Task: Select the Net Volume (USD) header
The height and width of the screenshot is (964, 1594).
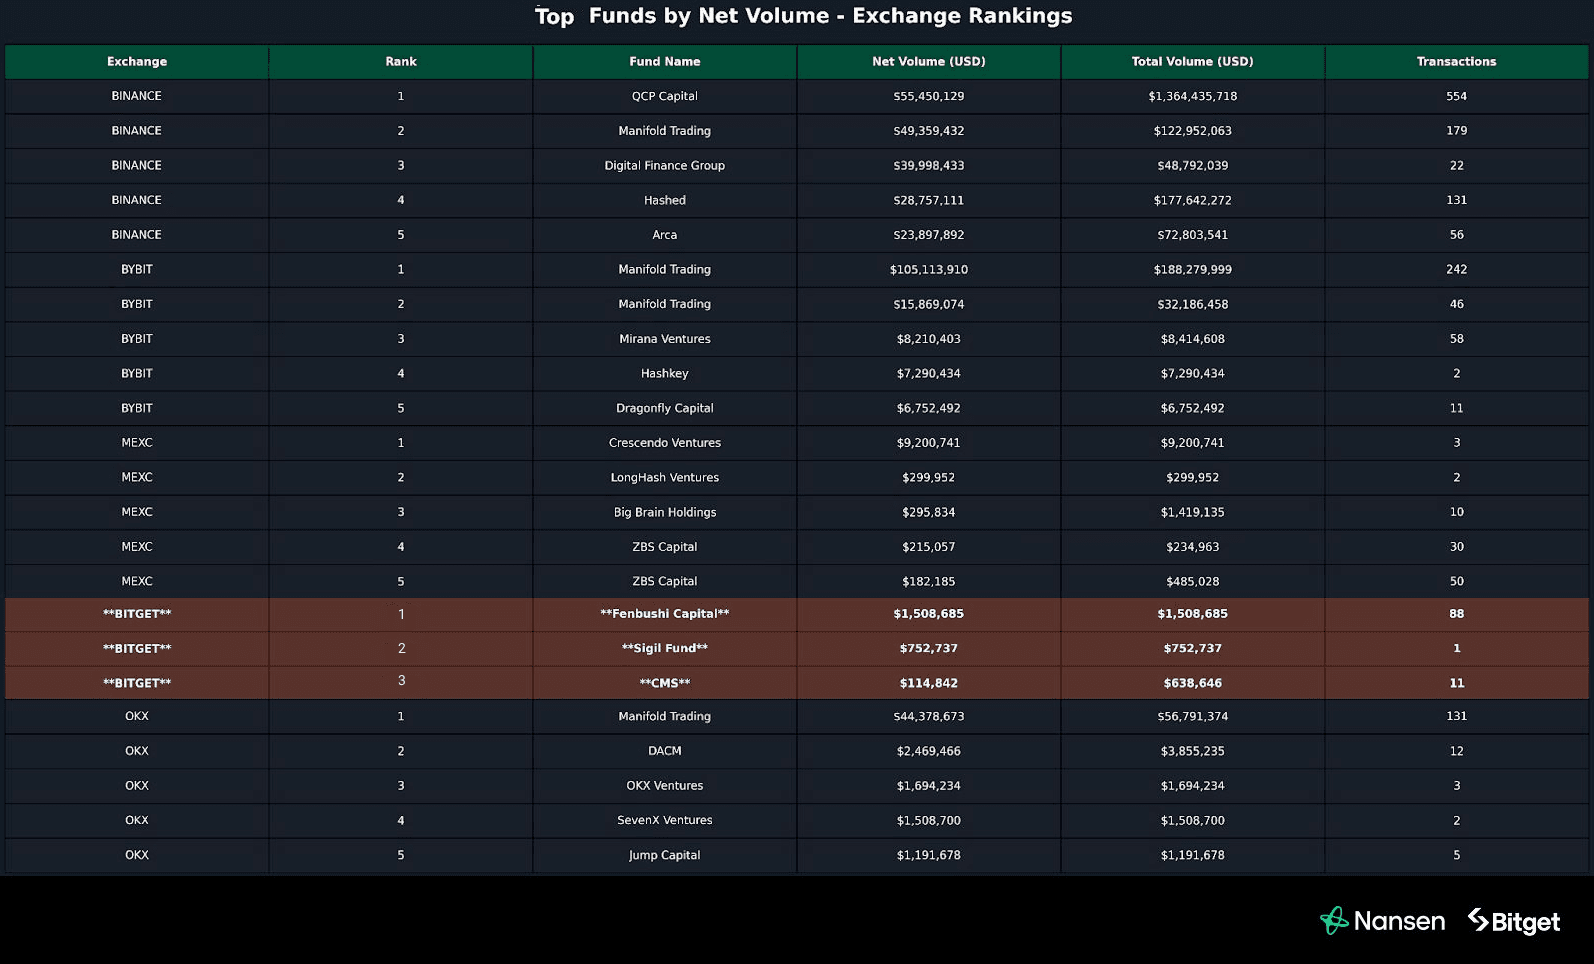Action: (x=929, y=62)
